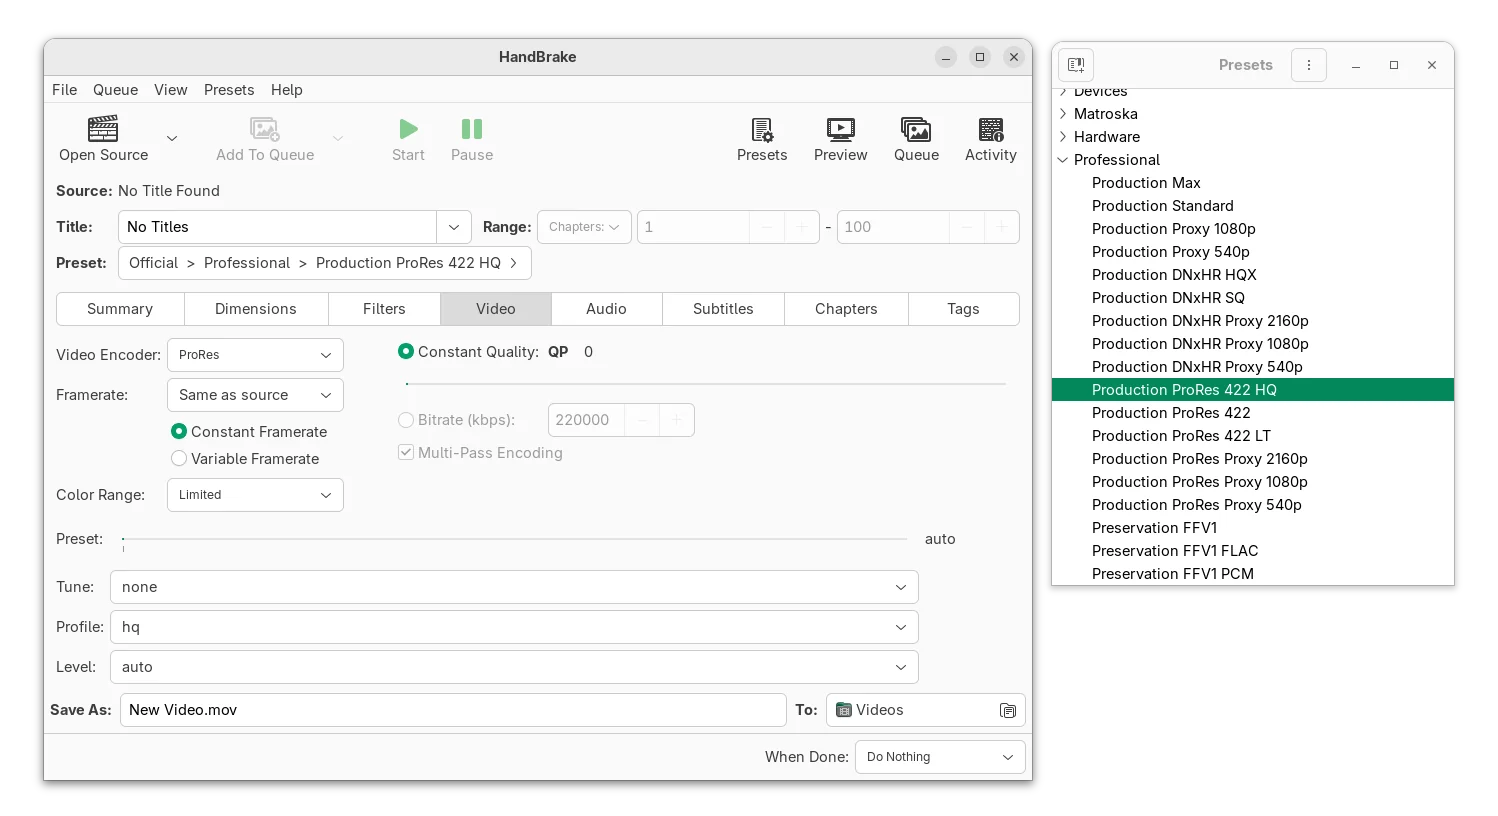Click the Save As filename field
The height and width of the screenshot is (816, 1498).
pyautogui.click(x=452, y=710)
